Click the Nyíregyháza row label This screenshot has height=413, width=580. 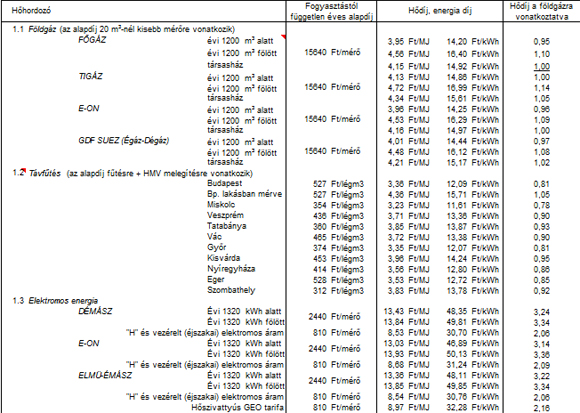231,269
